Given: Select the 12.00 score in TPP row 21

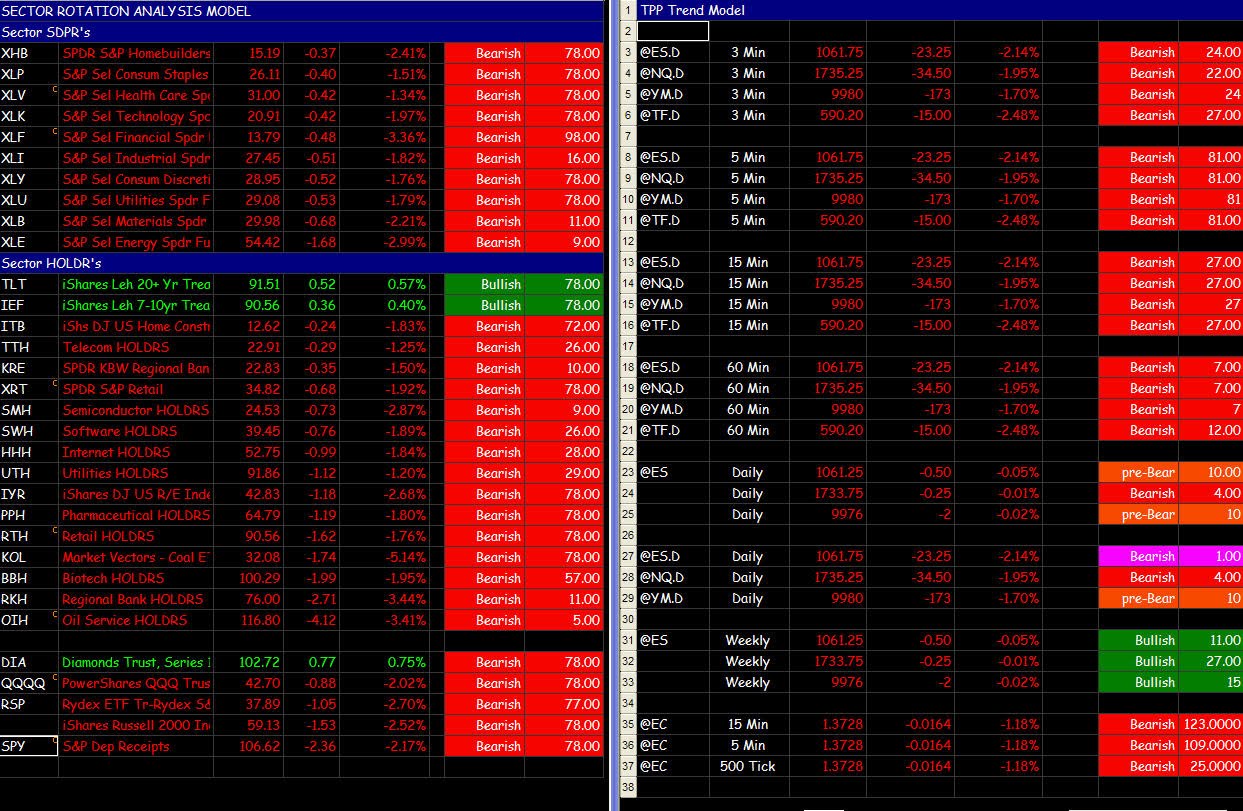Looking at the screenshot, I should click(x=1211, y=430).
